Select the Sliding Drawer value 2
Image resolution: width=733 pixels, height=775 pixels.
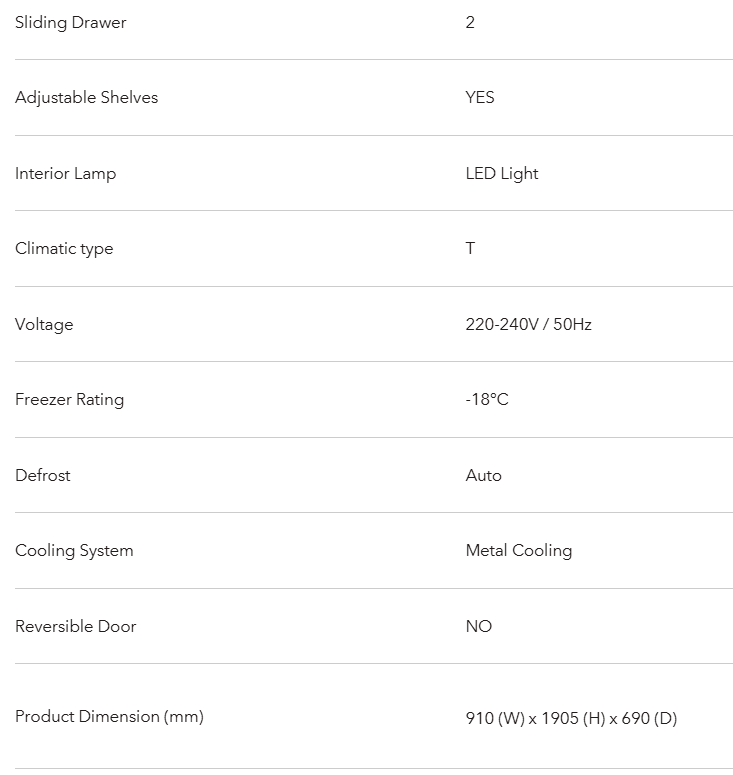click(470, 22)
